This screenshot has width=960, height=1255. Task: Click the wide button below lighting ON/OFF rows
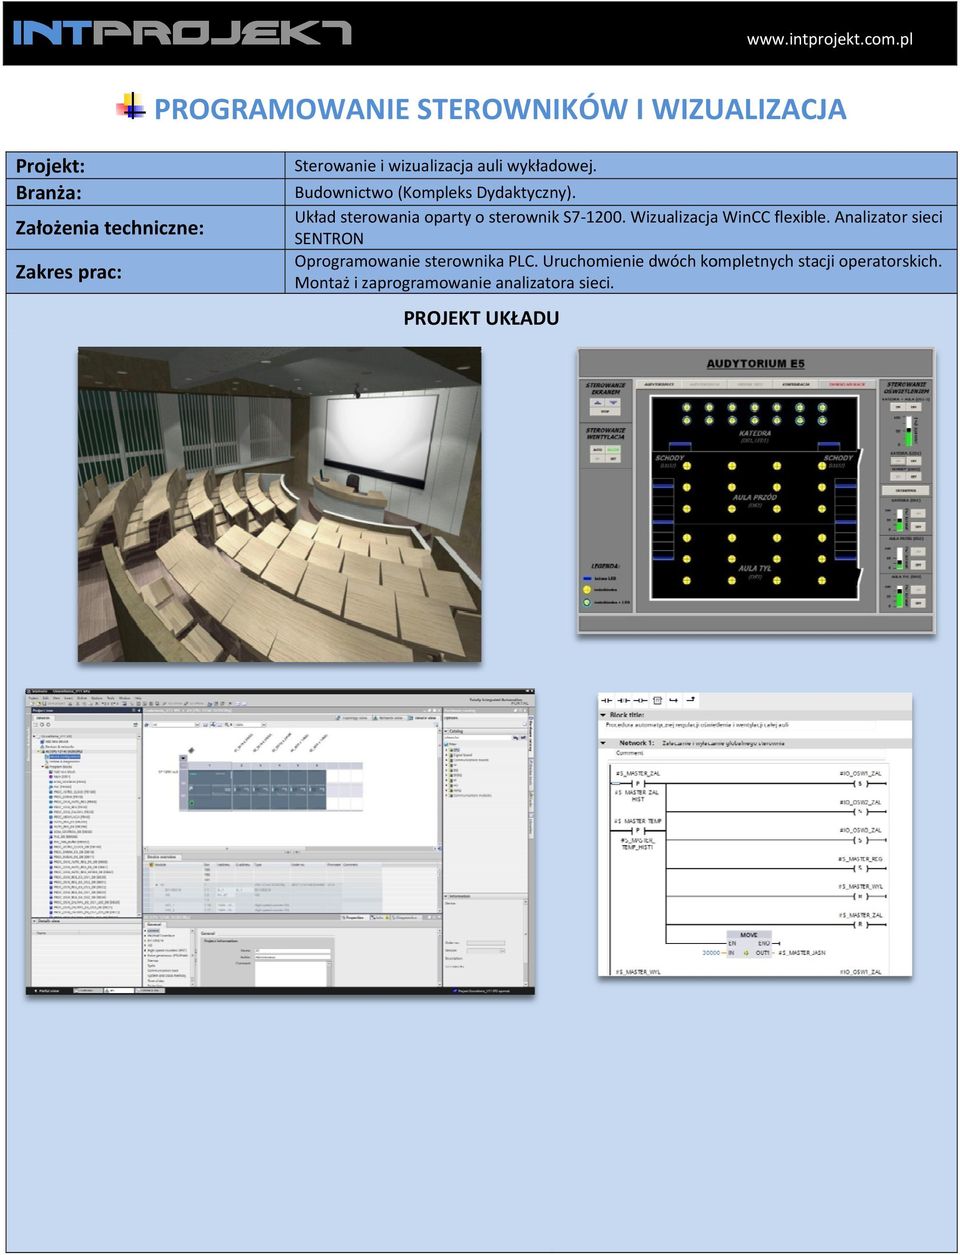905,490
